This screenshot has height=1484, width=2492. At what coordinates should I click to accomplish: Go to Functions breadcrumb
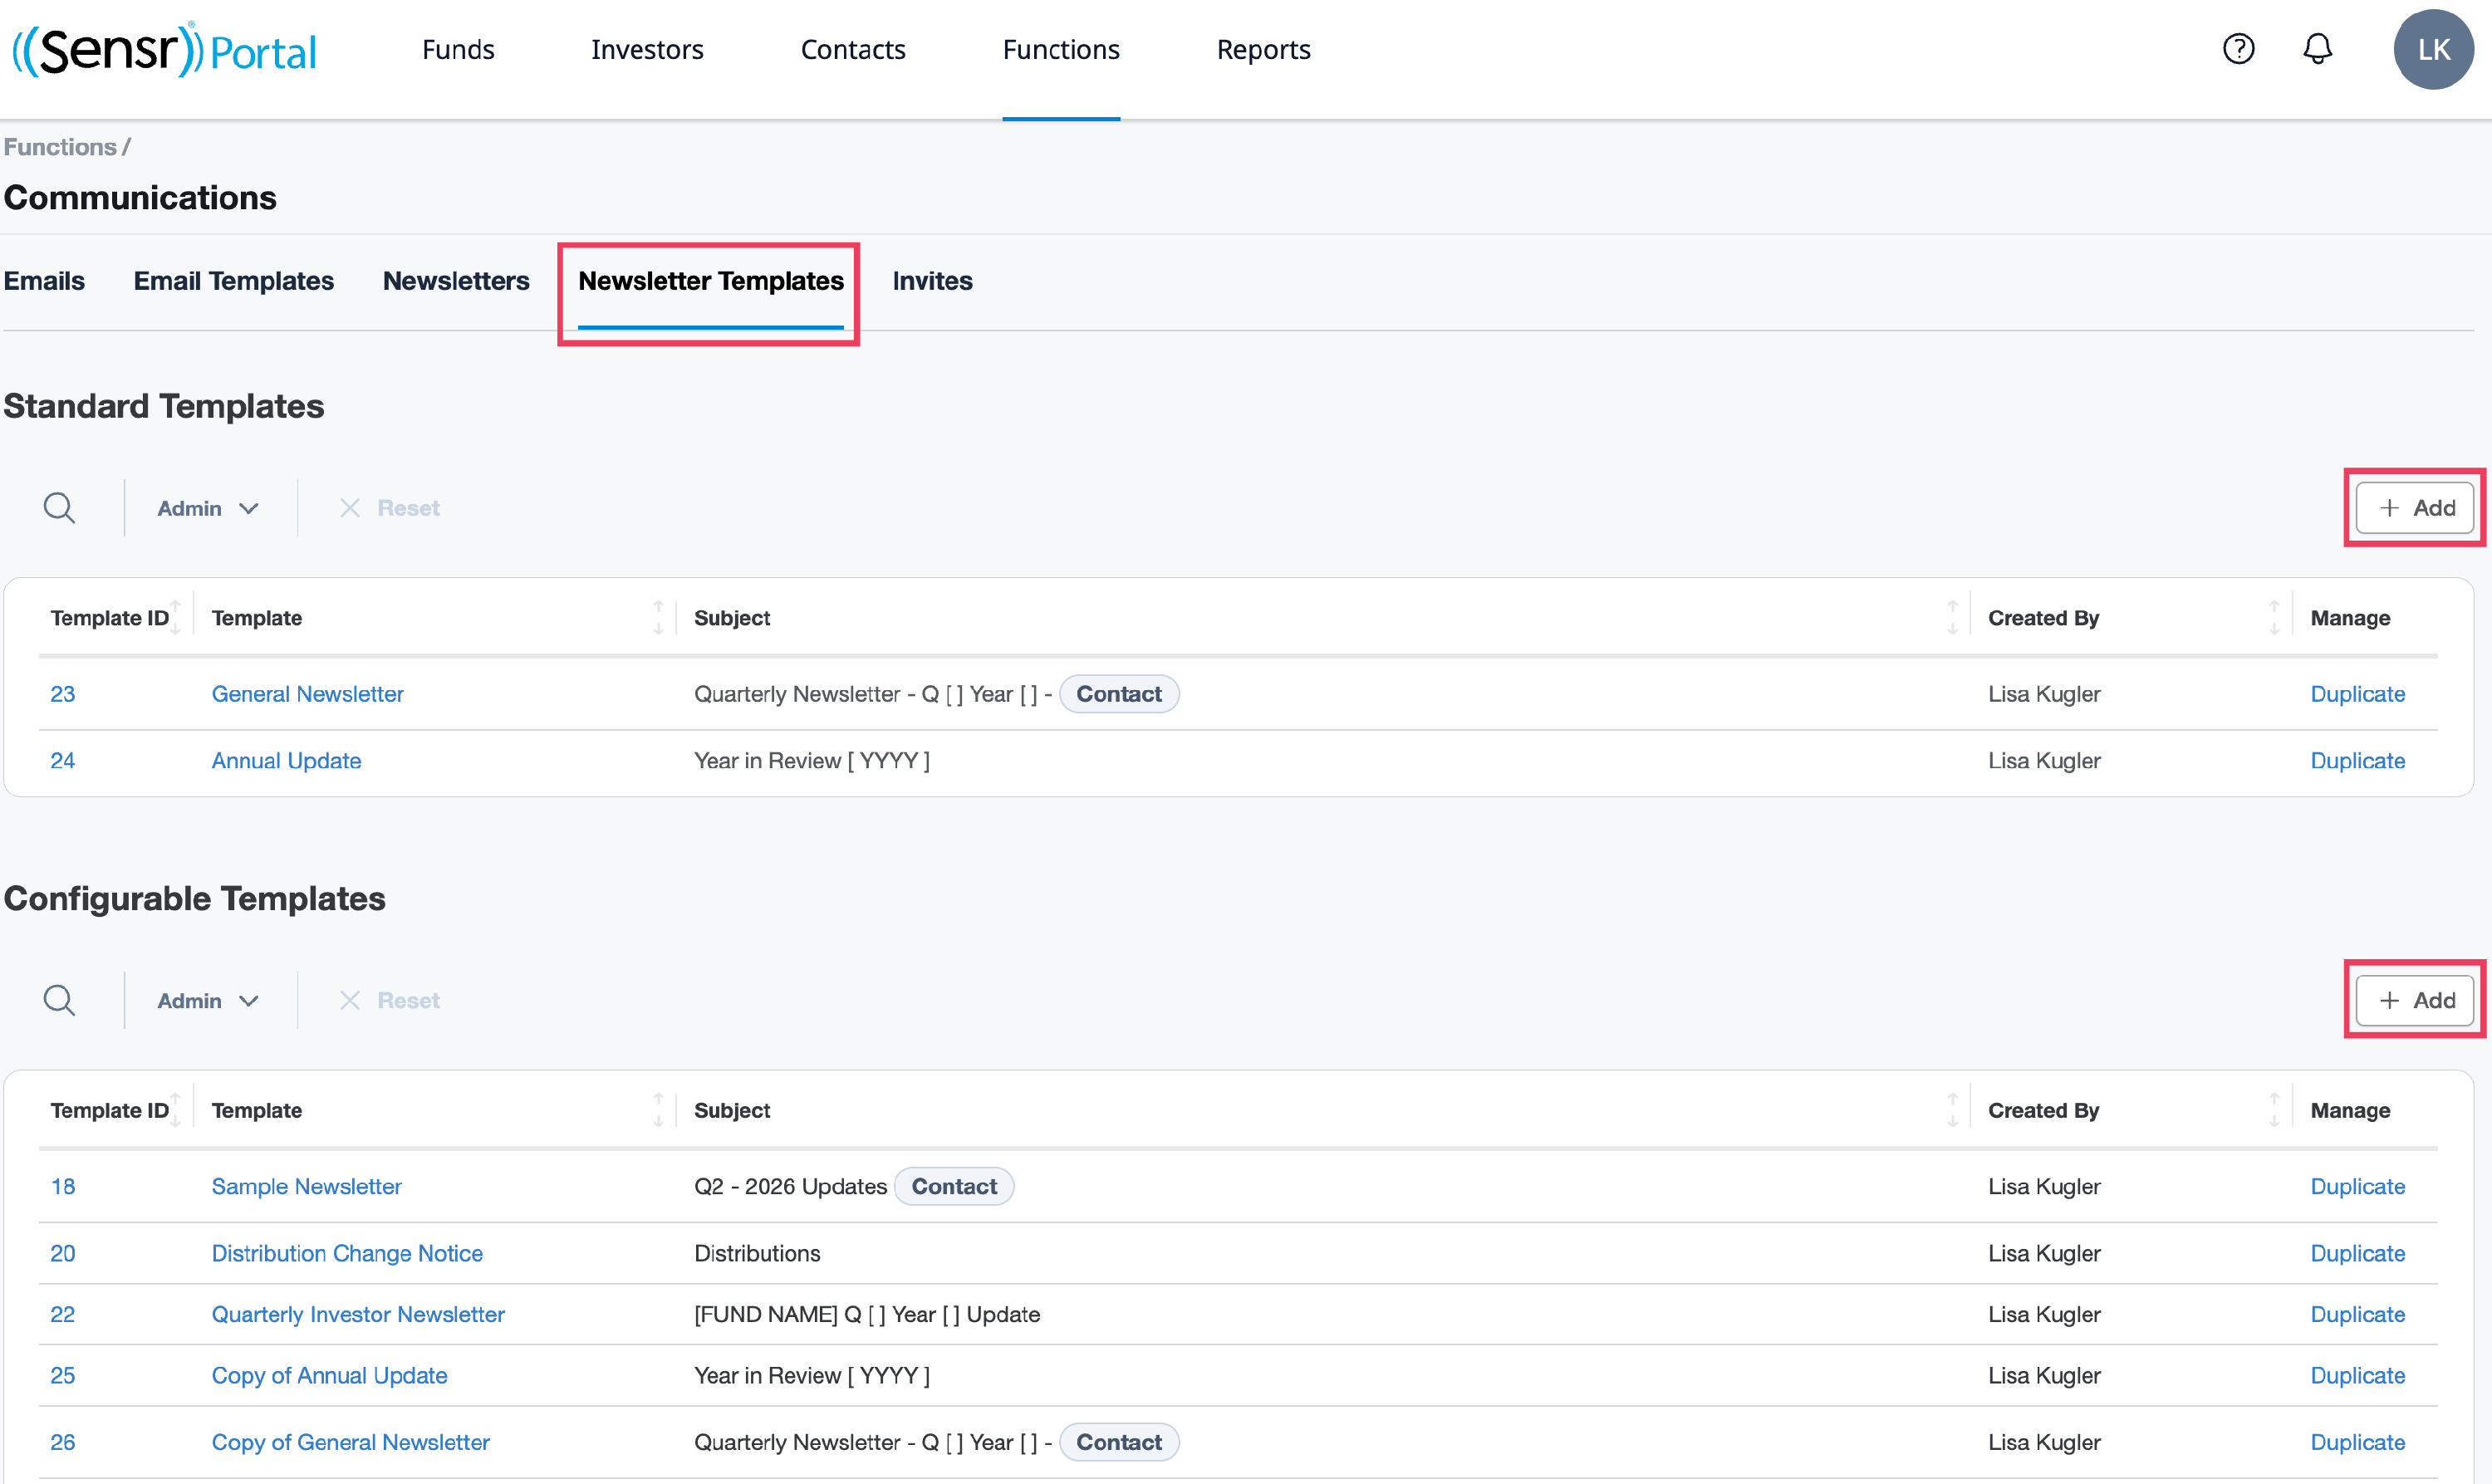tap(60, 147)
